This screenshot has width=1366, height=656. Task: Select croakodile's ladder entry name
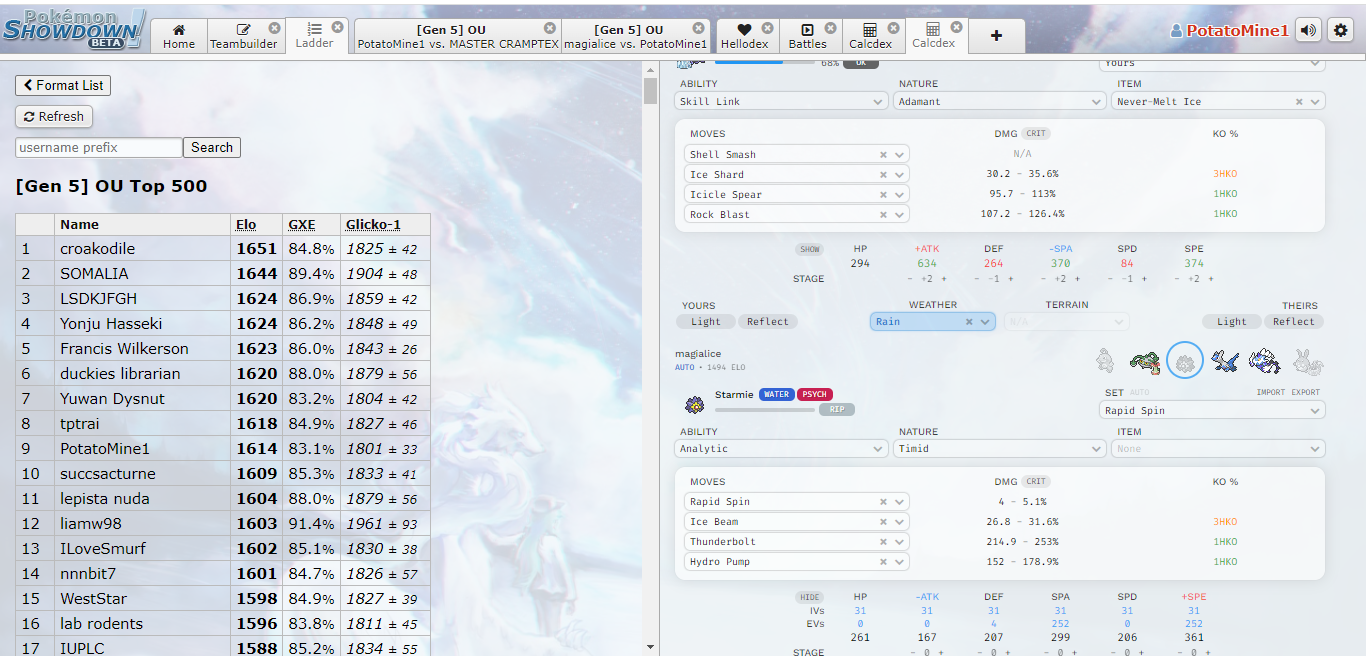[x=97, y=249]
